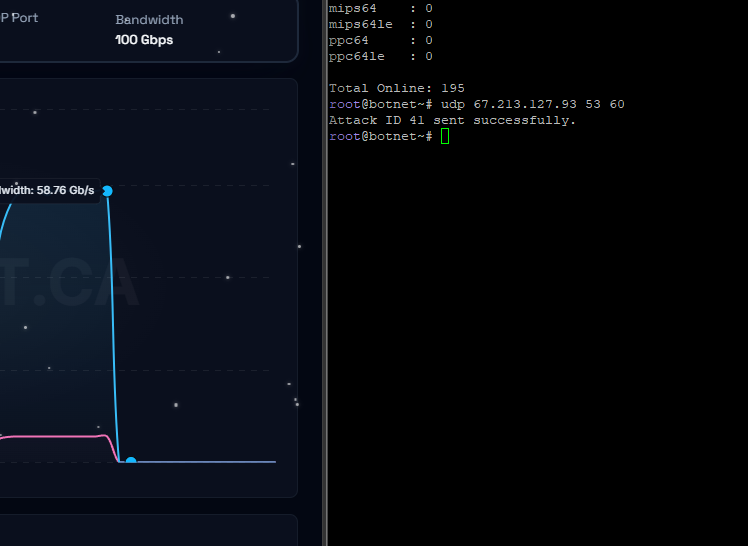Select the 'mips64 : 0' terminal row

pyautogui.click(x=381, y=8)
